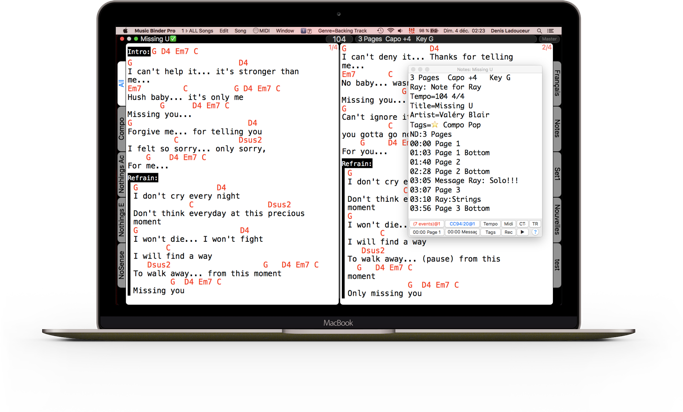The height and width of the screenshot is (412, 683).
Task: Click the Rec button
Action: pyautogui.click(x=508, y=232)
